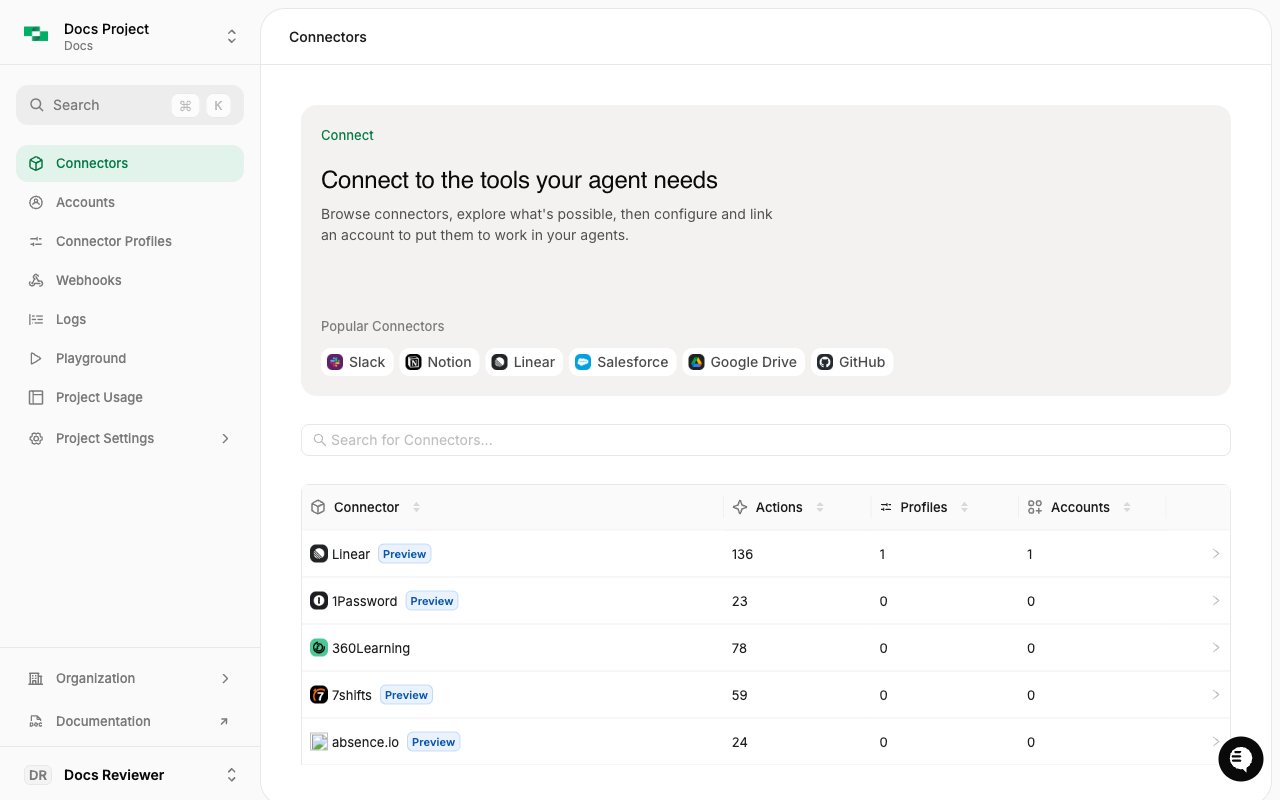The height and width of the screenshot is (800, 1280).
Task: Click the absence.io logo in the table
Action: 319,742
